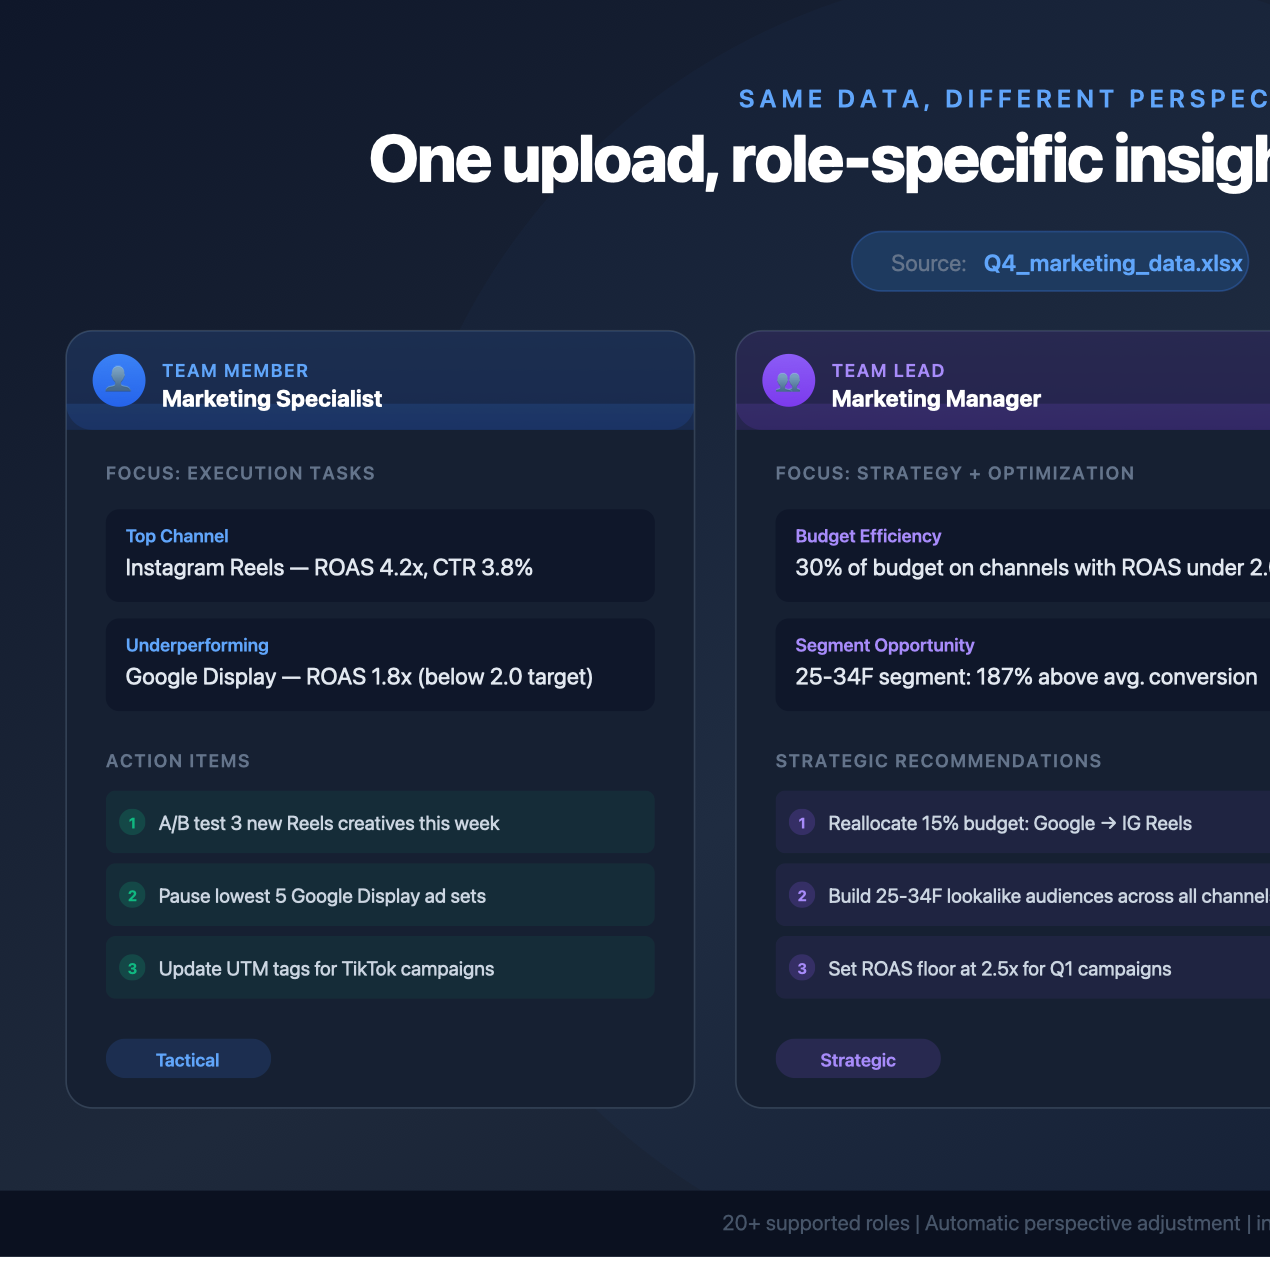The image size is (1270, 1270).
Task: Toggle the Strategic label on the Manager card
Action: pos(857,1058)
